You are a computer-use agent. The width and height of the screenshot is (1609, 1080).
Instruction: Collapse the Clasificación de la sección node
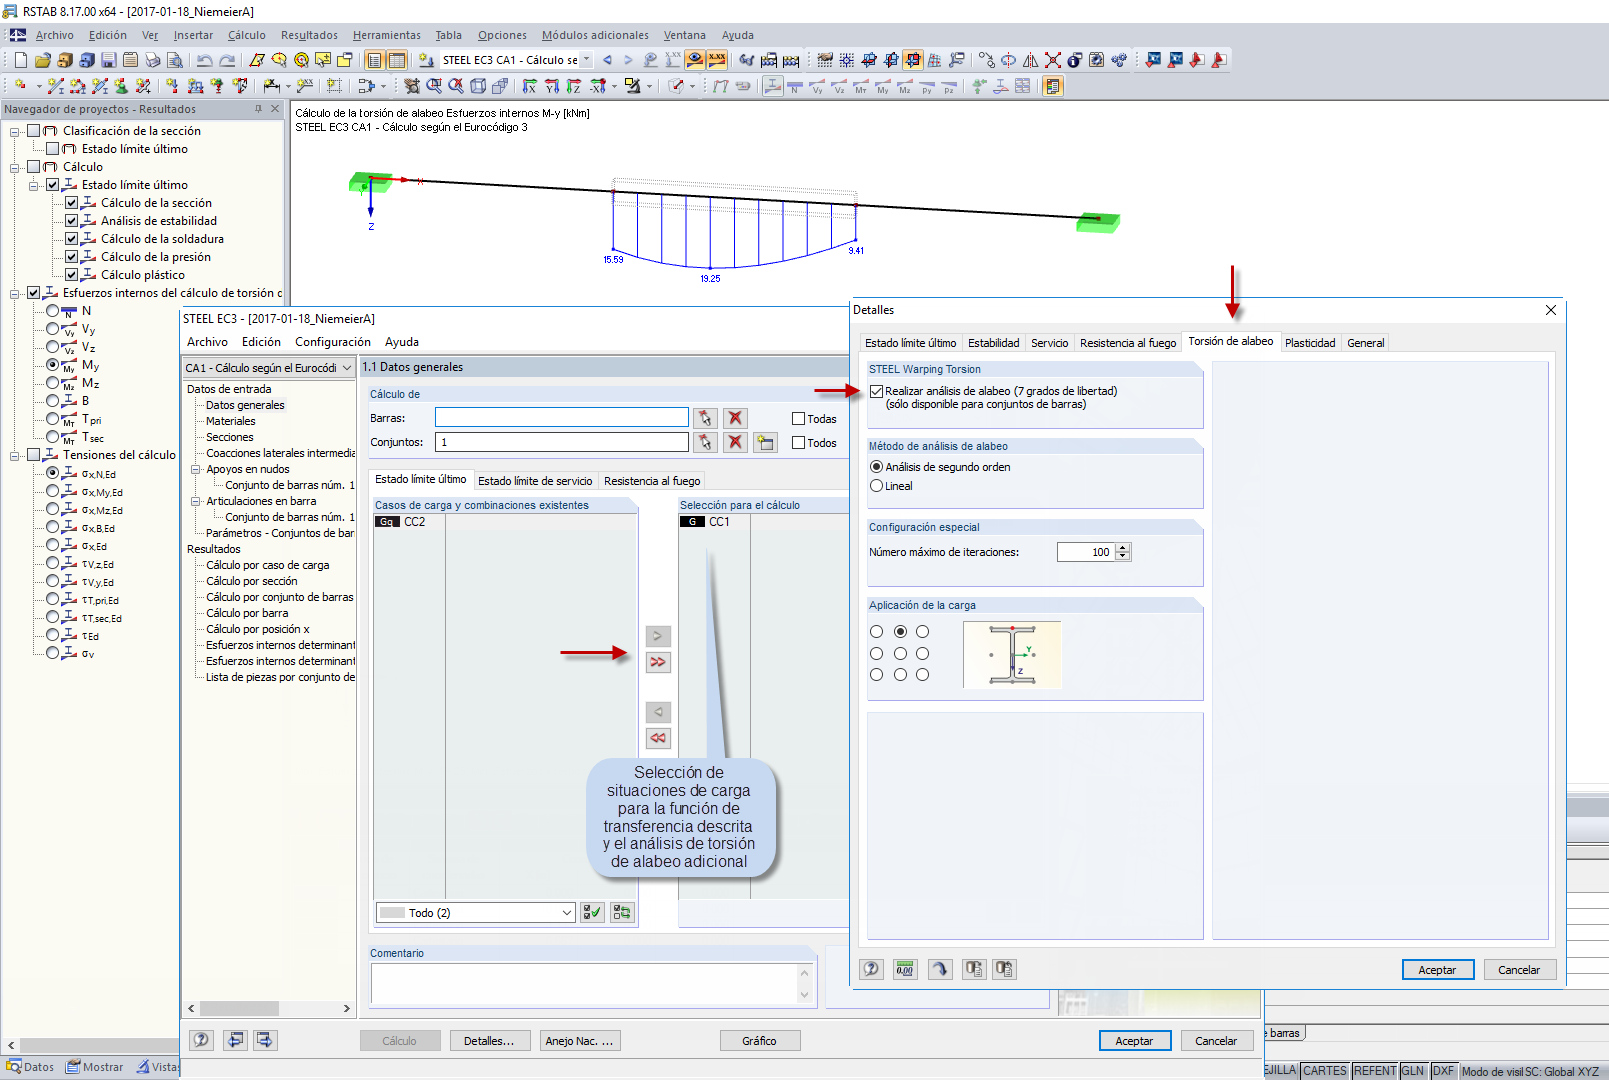(x=15, y=131)
